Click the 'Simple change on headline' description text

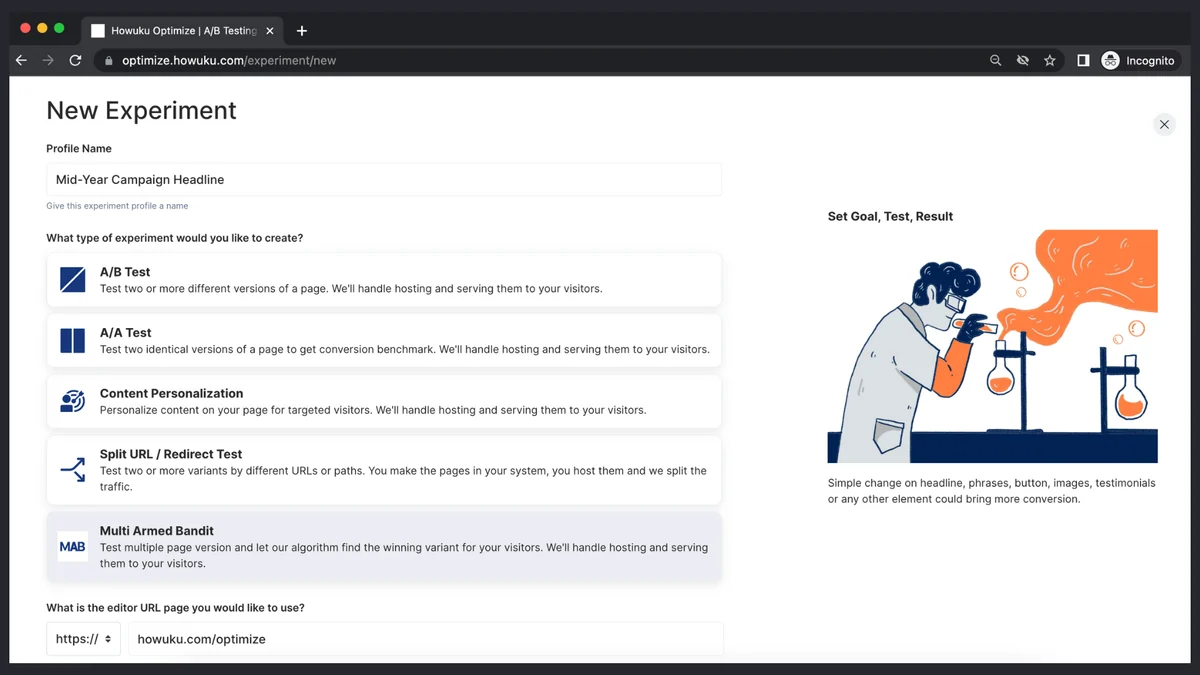coord(992,491)
